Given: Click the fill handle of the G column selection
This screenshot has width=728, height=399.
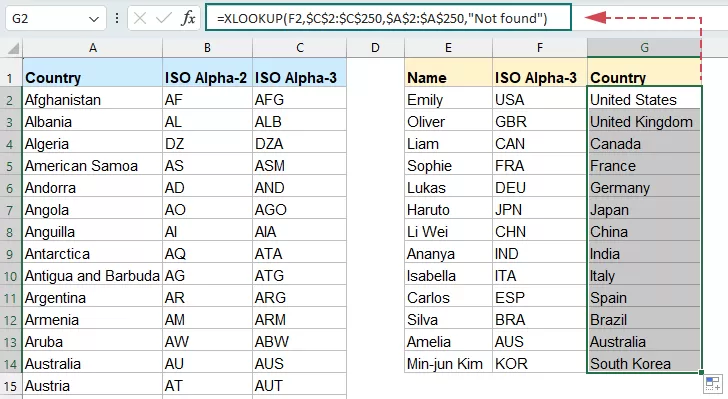Looking at the screenshot, I should pos(701,372).
